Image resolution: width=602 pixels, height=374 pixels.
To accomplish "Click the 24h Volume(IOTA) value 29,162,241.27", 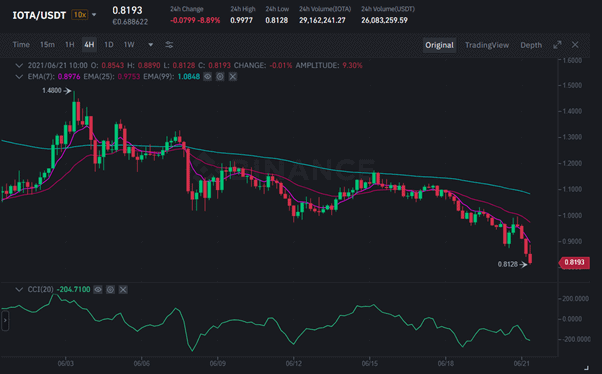I will click(322, 20).
